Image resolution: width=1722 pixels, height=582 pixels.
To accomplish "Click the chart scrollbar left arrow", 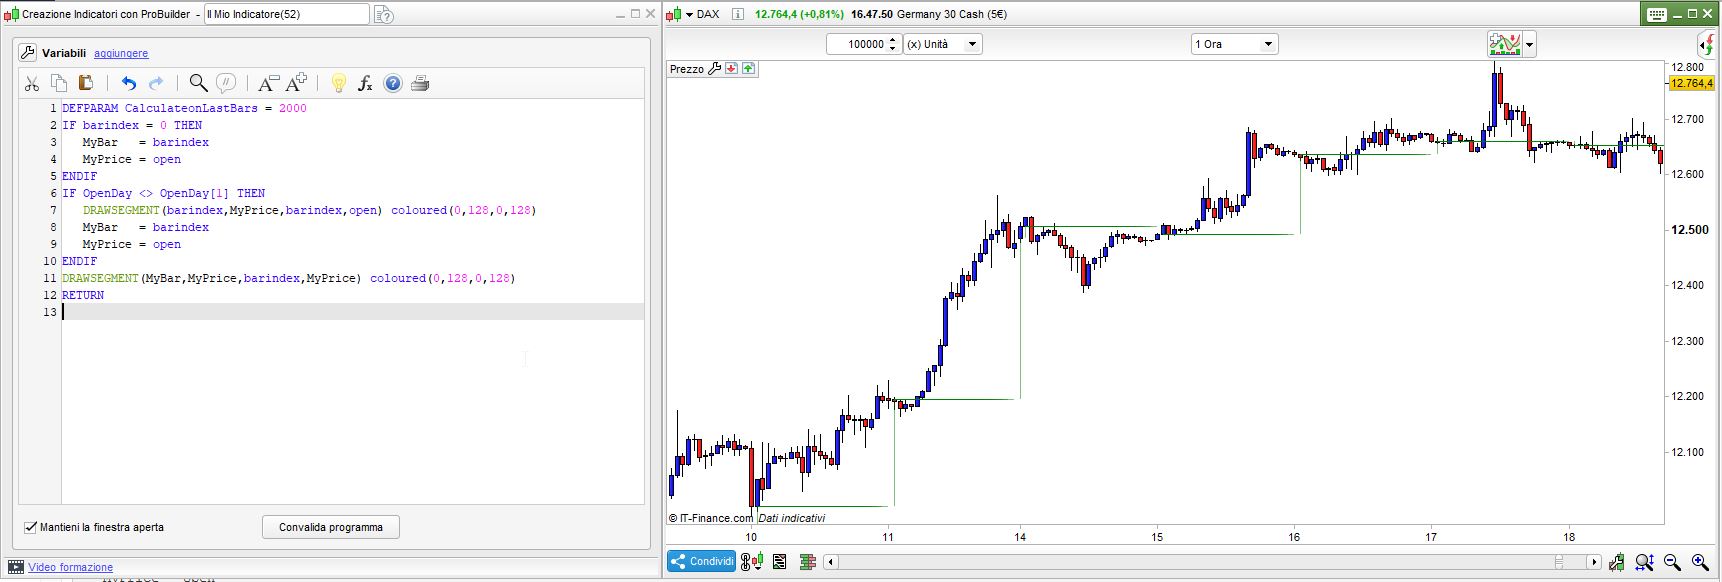I will click(830, 562).
